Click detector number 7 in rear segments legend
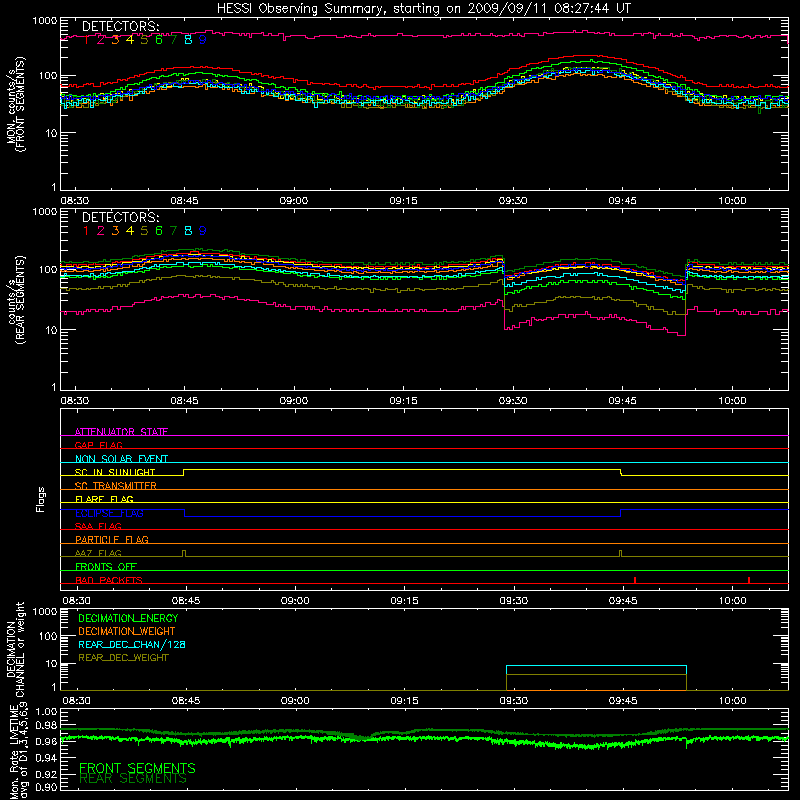Screen dimensions: 800x800 pyautogui.click(x=173, y=231)
